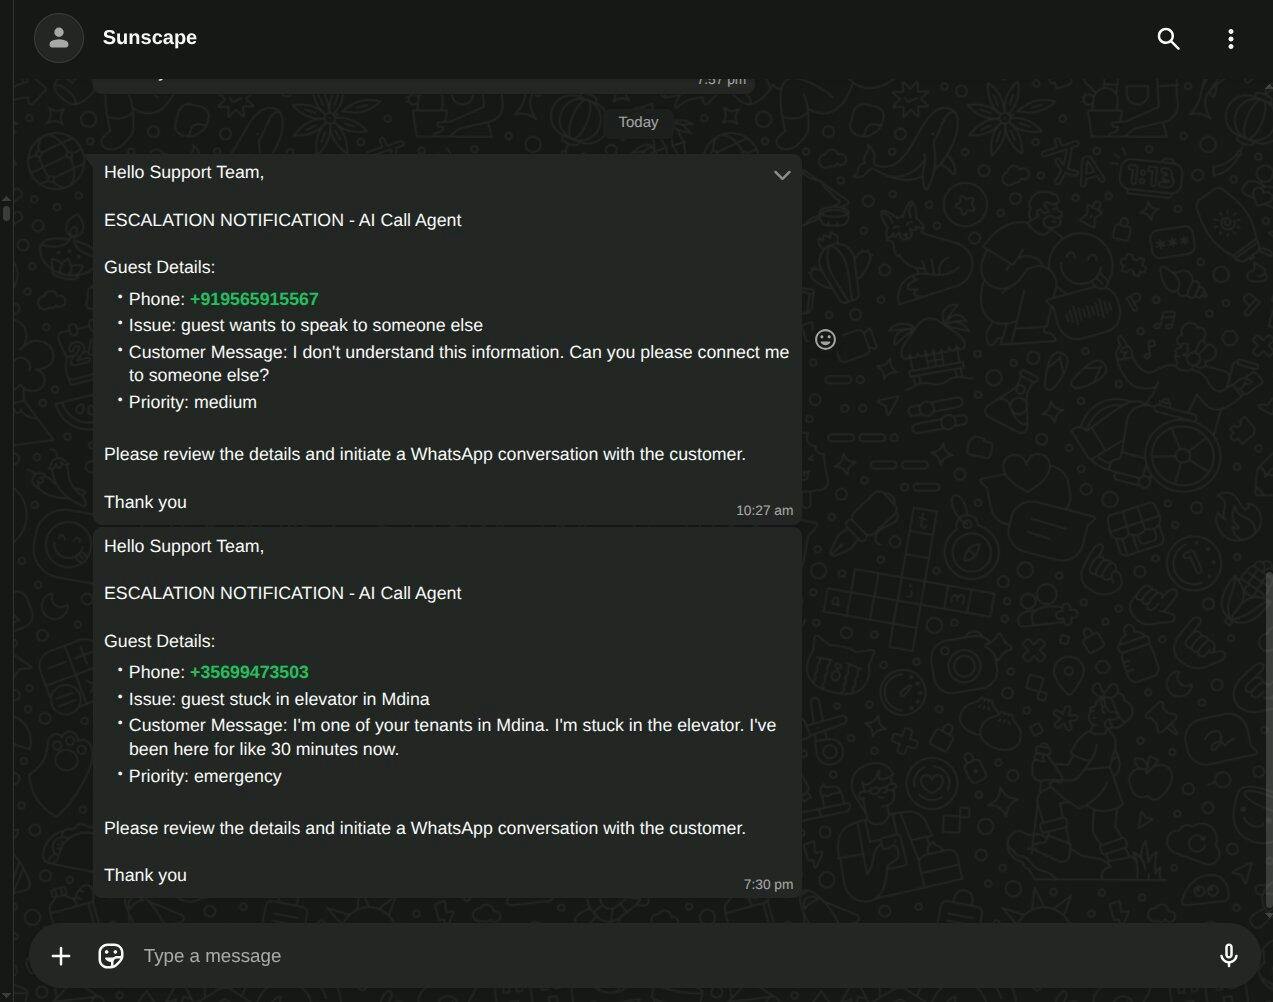Focus the Type a message field
1273x1002 pixels.
tap(660, 956)
